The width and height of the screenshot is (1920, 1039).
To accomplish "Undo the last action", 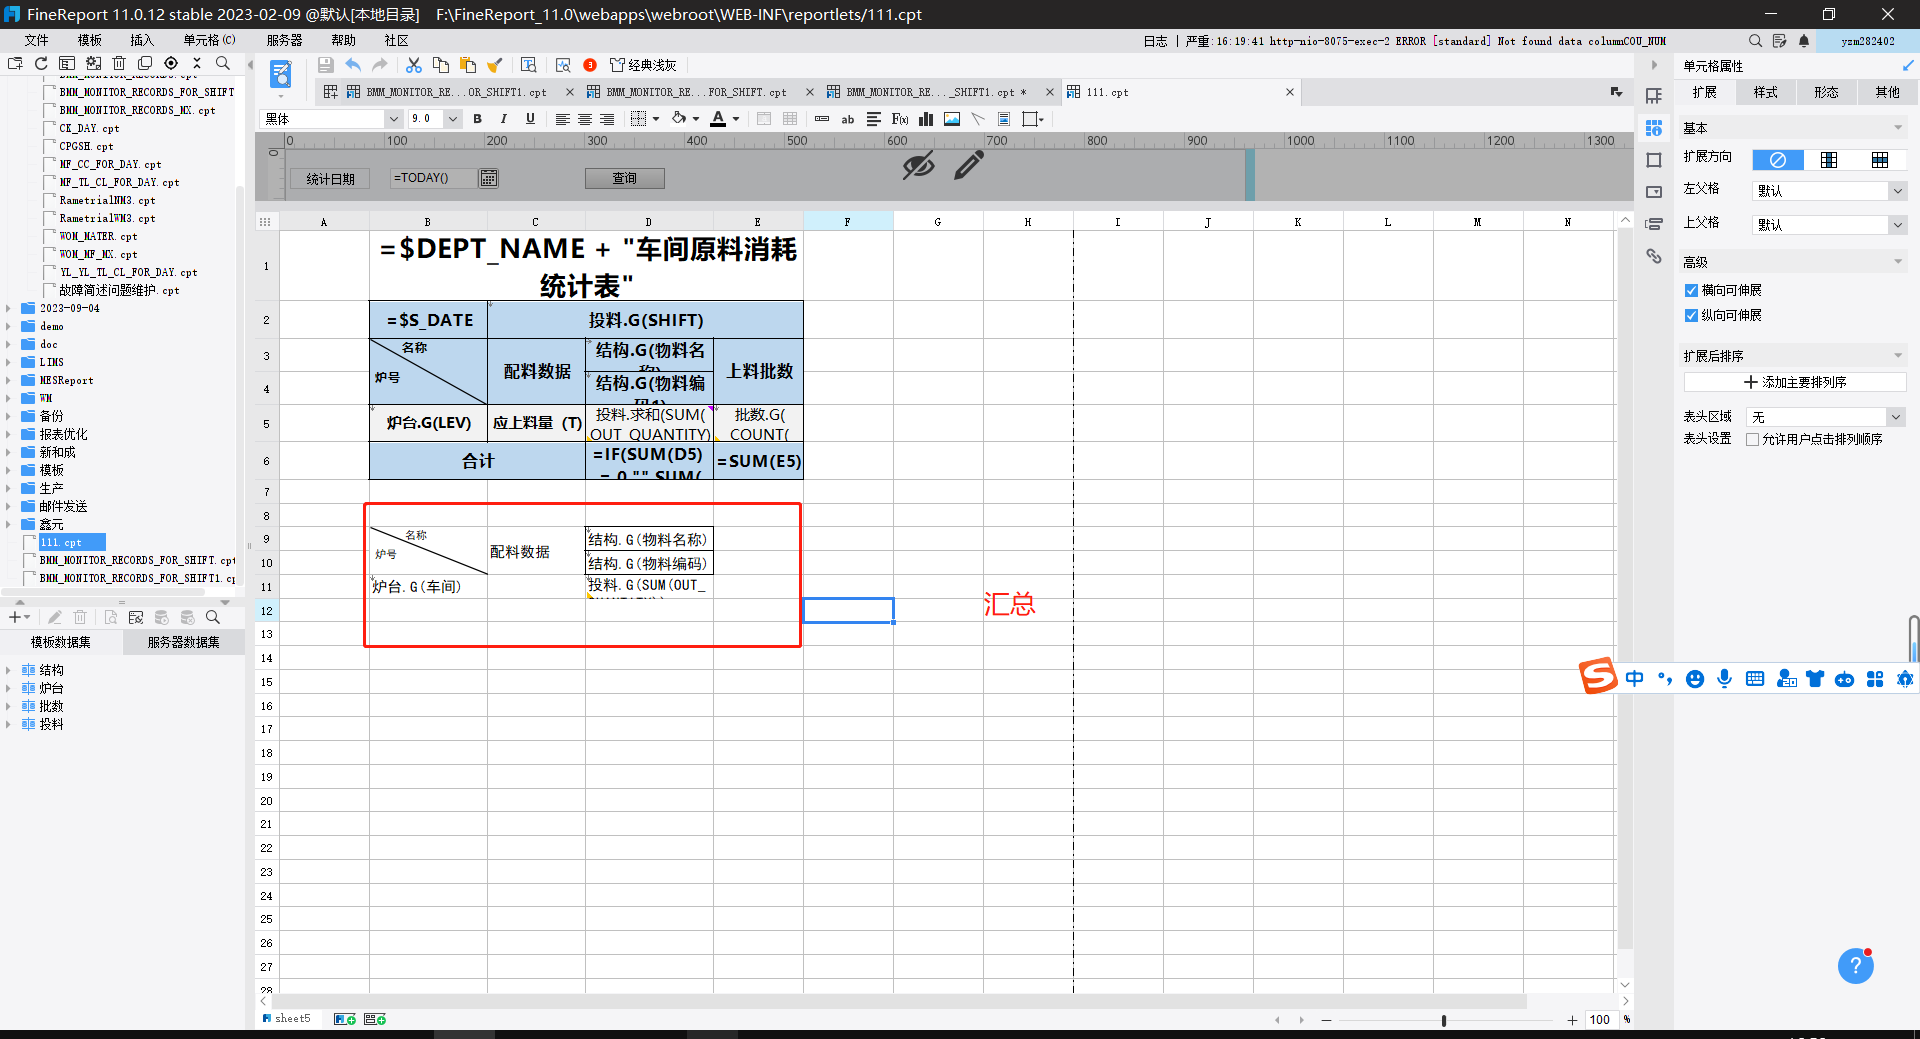I will point(353,65).
